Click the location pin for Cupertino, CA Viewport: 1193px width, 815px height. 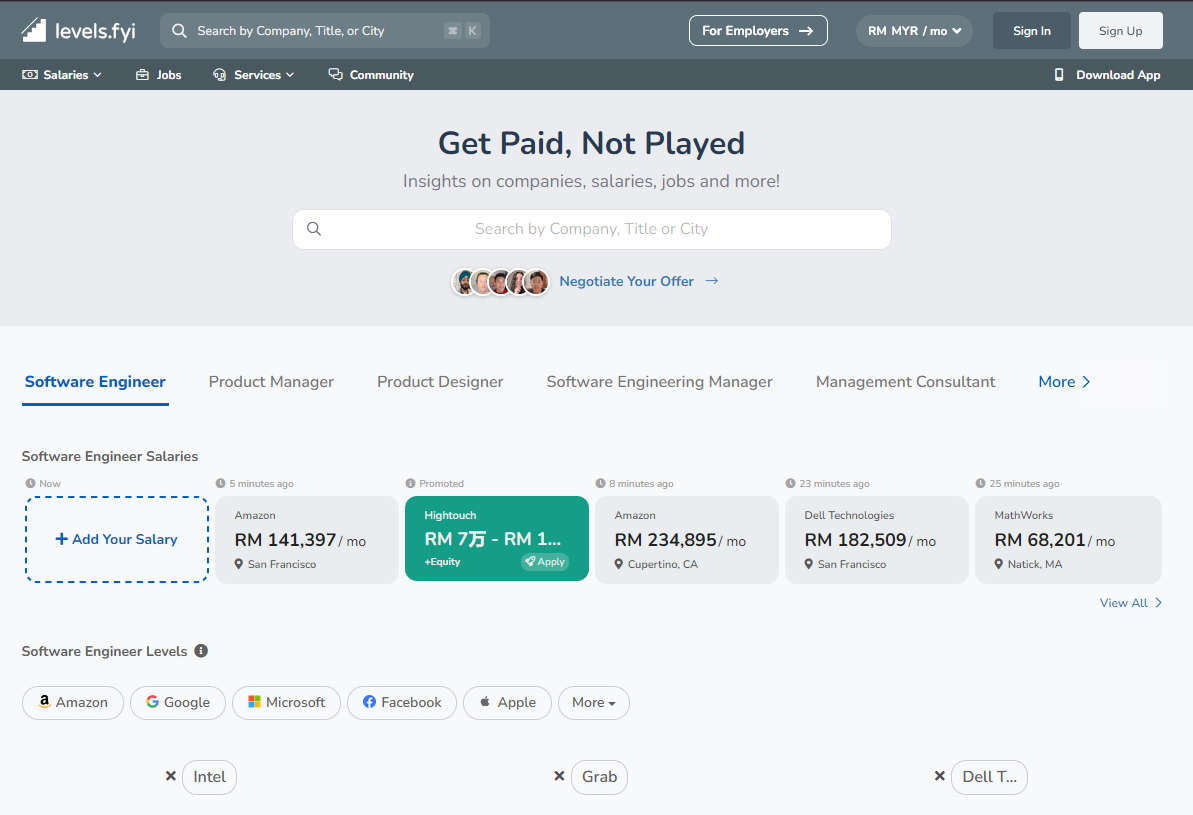pos(619,564)
